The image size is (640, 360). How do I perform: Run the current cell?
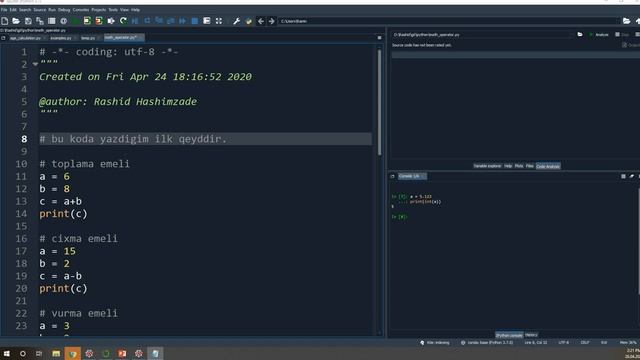click(x=87, y=21)
